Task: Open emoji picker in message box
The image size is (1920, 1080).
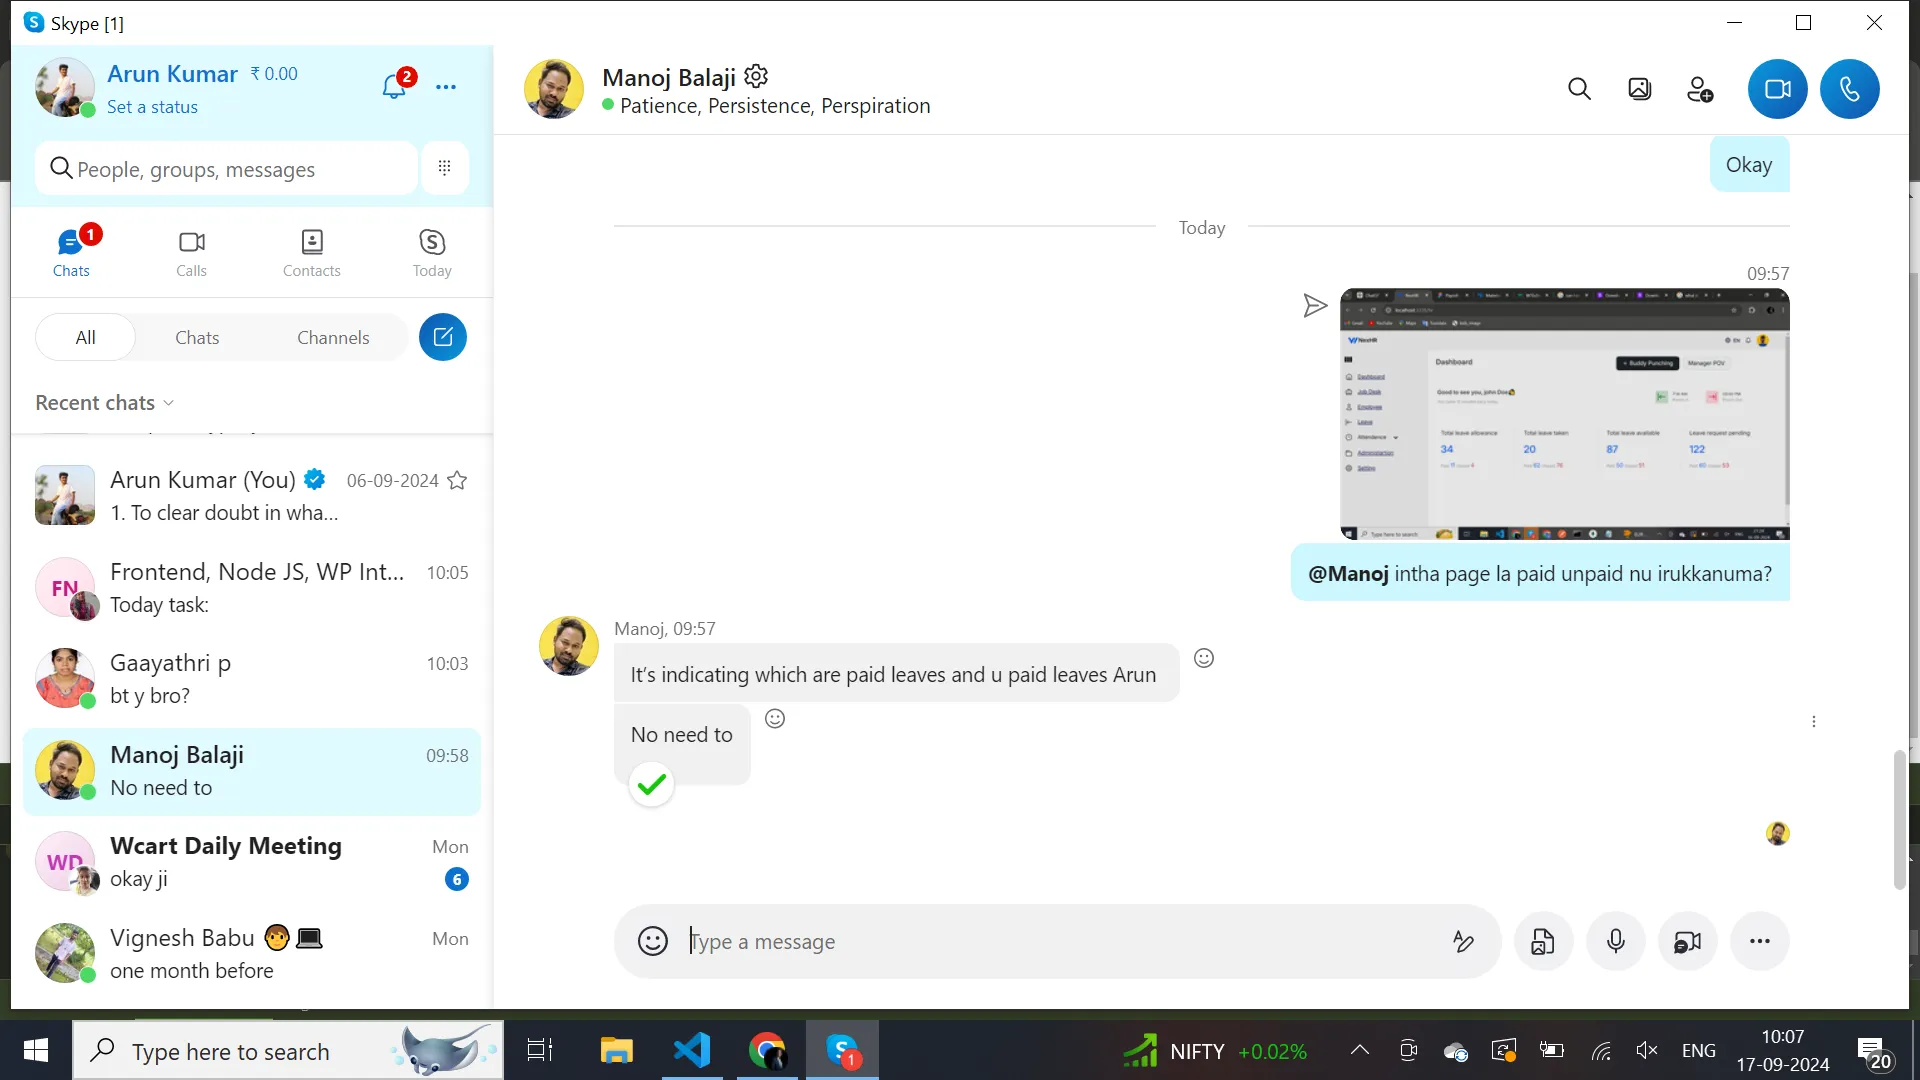Action: (652, 941)
